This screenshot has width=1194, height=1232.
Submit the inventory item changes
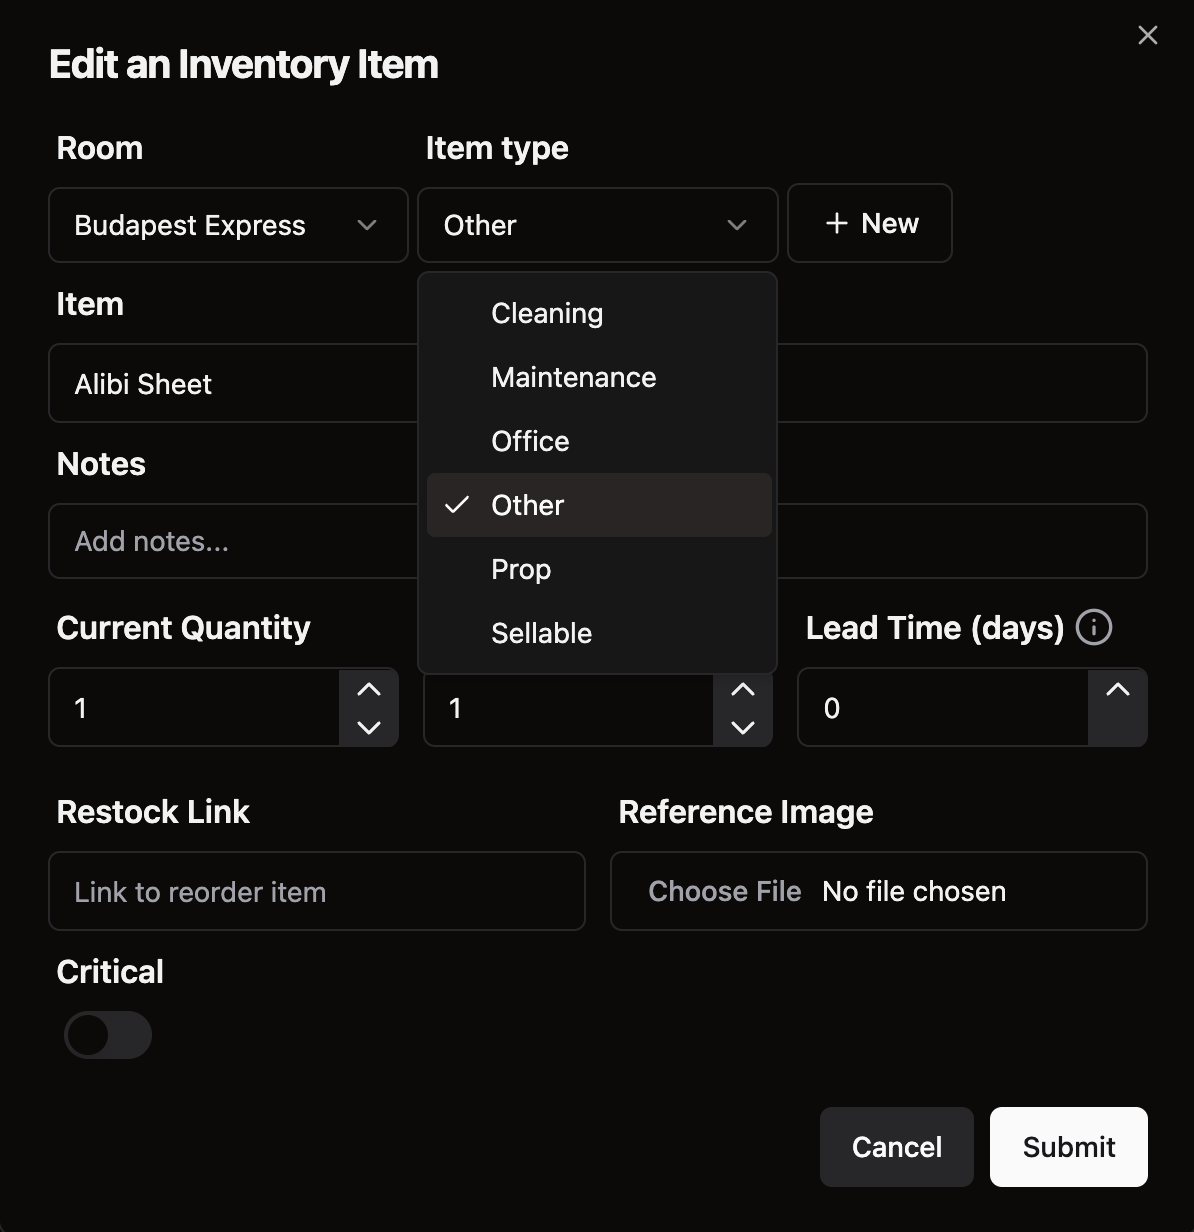pyautogui.click(x=1068, y=1147)
